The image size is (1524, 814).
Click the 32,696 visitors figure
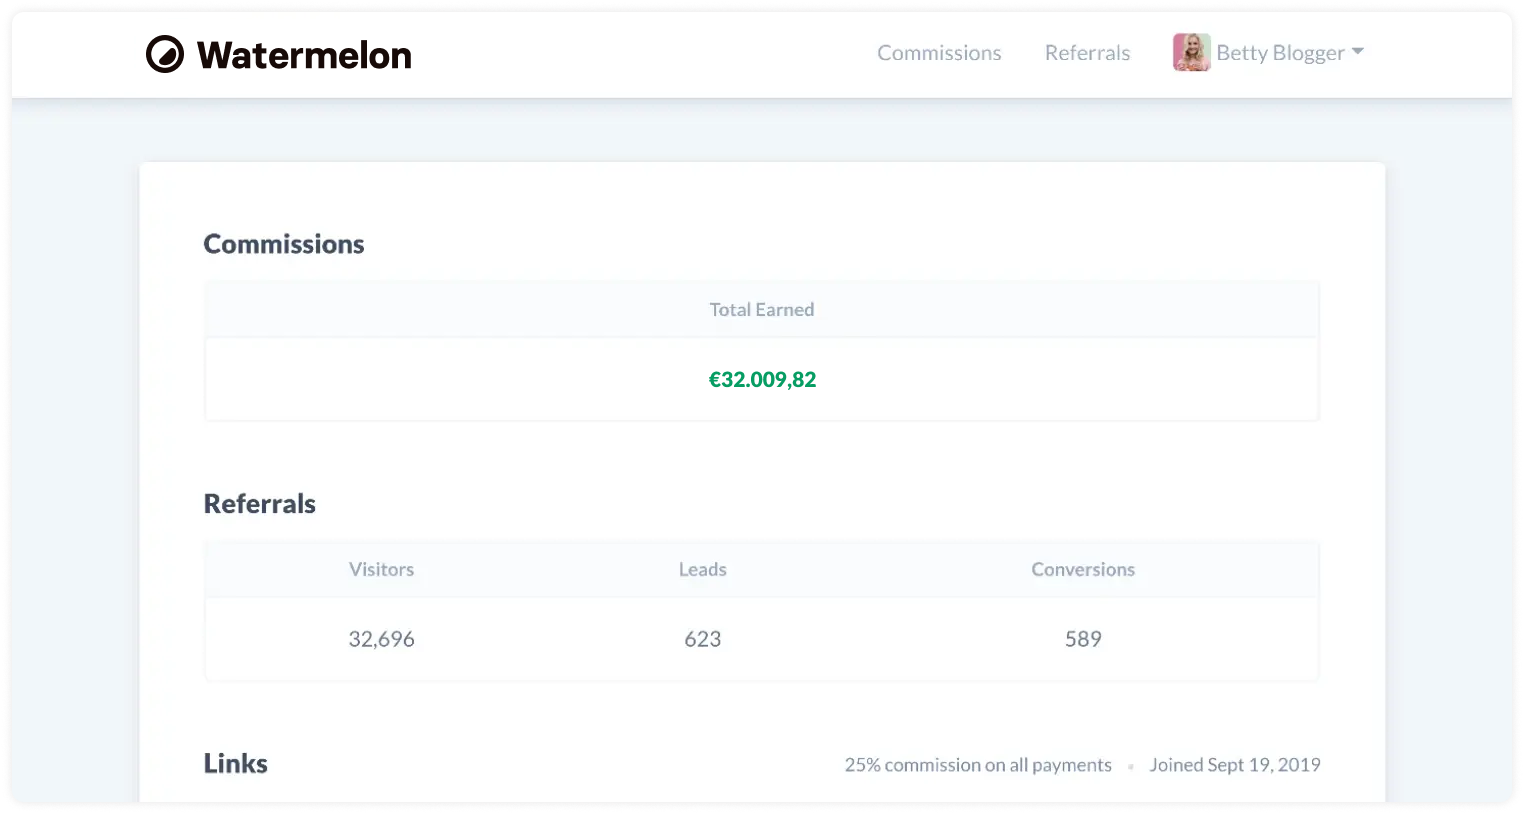click(381, 638)
